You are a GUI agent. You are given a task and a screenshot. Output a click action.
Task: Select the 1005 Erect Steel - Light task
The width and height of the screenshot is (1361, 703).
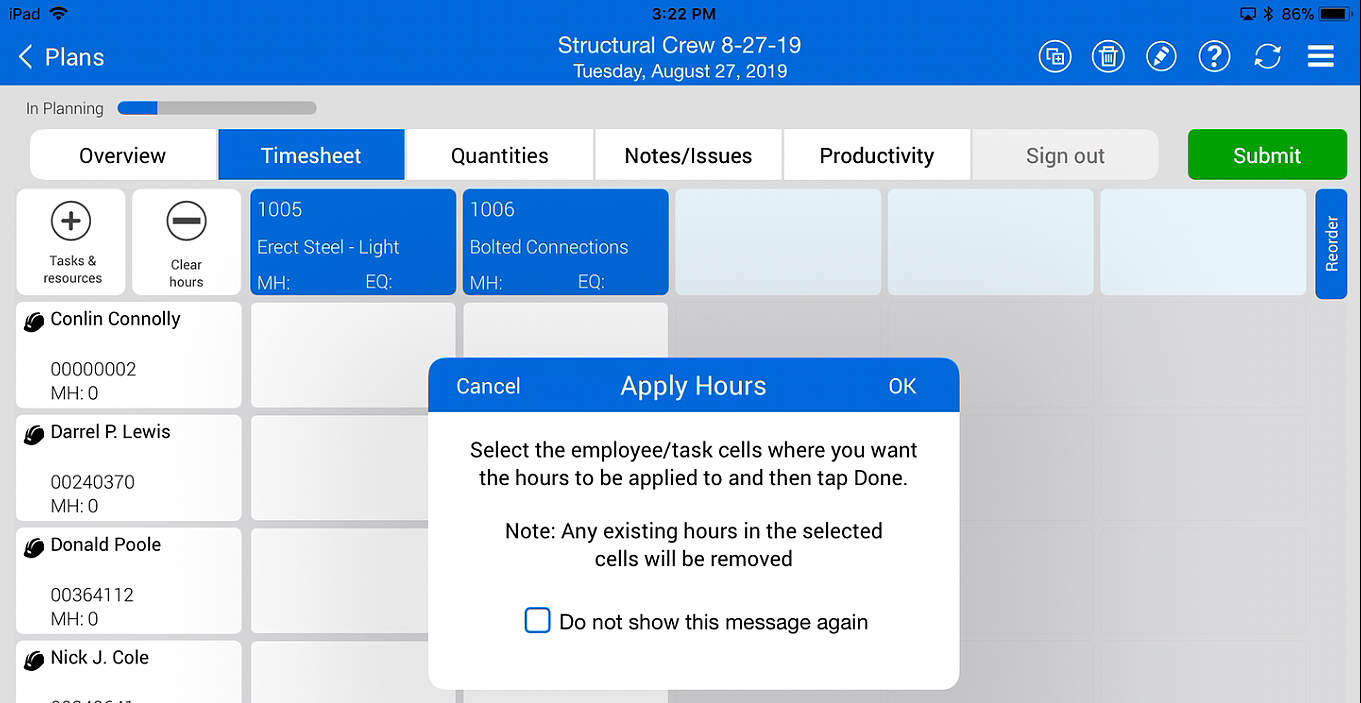click(x=353, y=242)
